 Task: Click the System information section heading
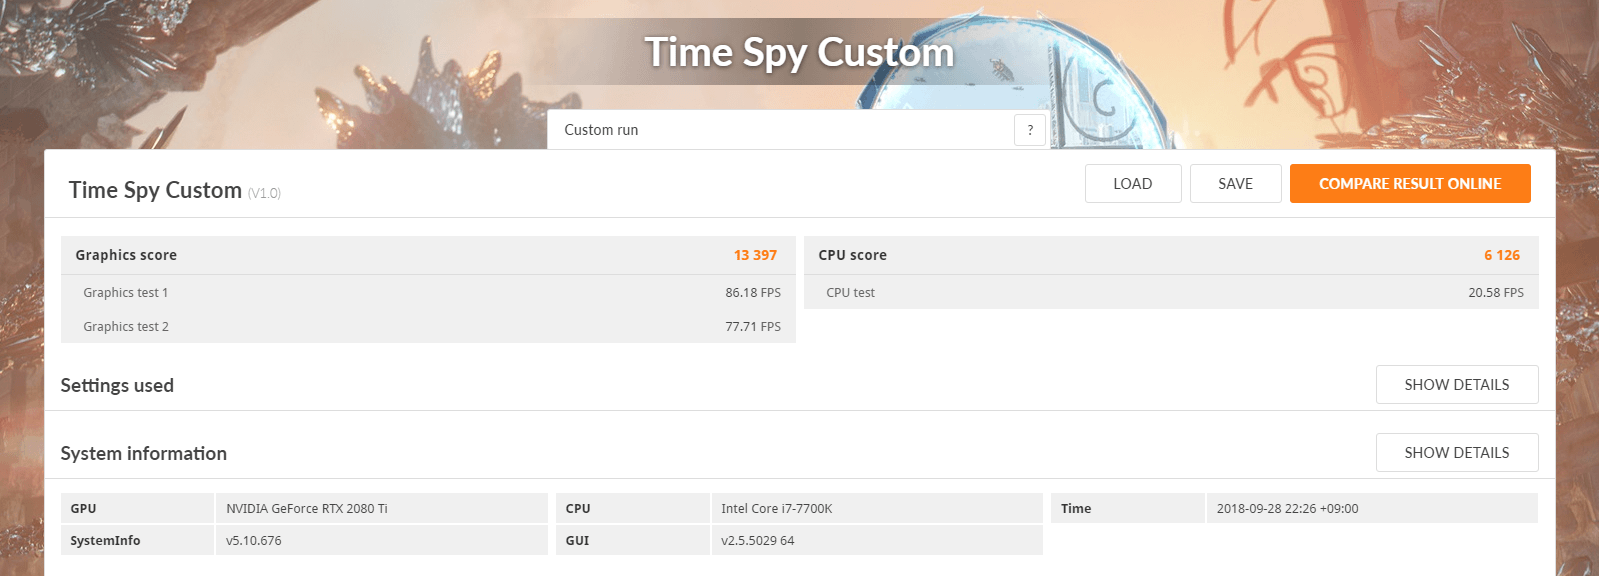[x=144, y=454]
